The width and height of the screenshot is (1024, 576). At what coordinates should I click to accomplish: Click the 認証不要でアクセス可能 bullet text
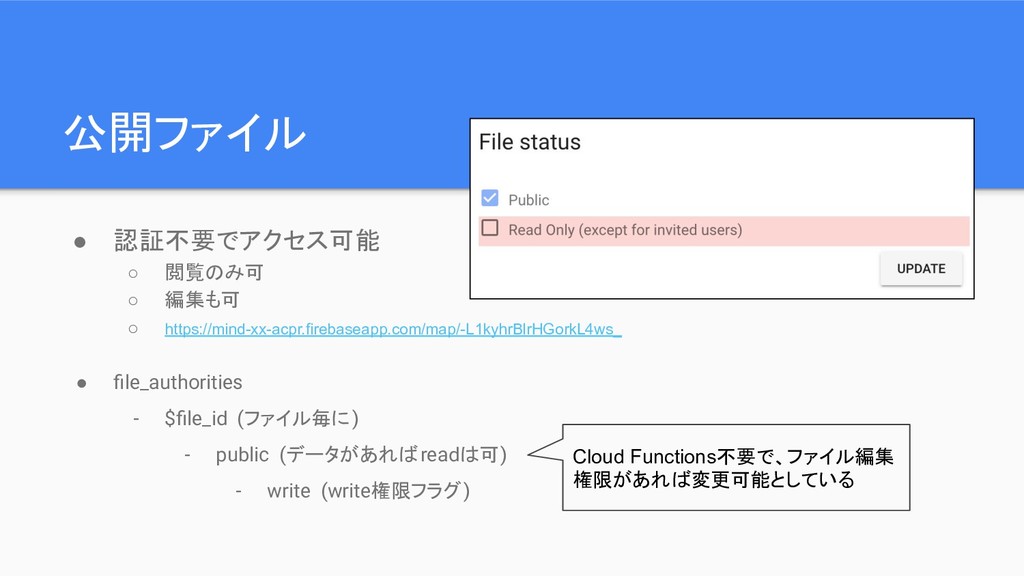point(246,240)
